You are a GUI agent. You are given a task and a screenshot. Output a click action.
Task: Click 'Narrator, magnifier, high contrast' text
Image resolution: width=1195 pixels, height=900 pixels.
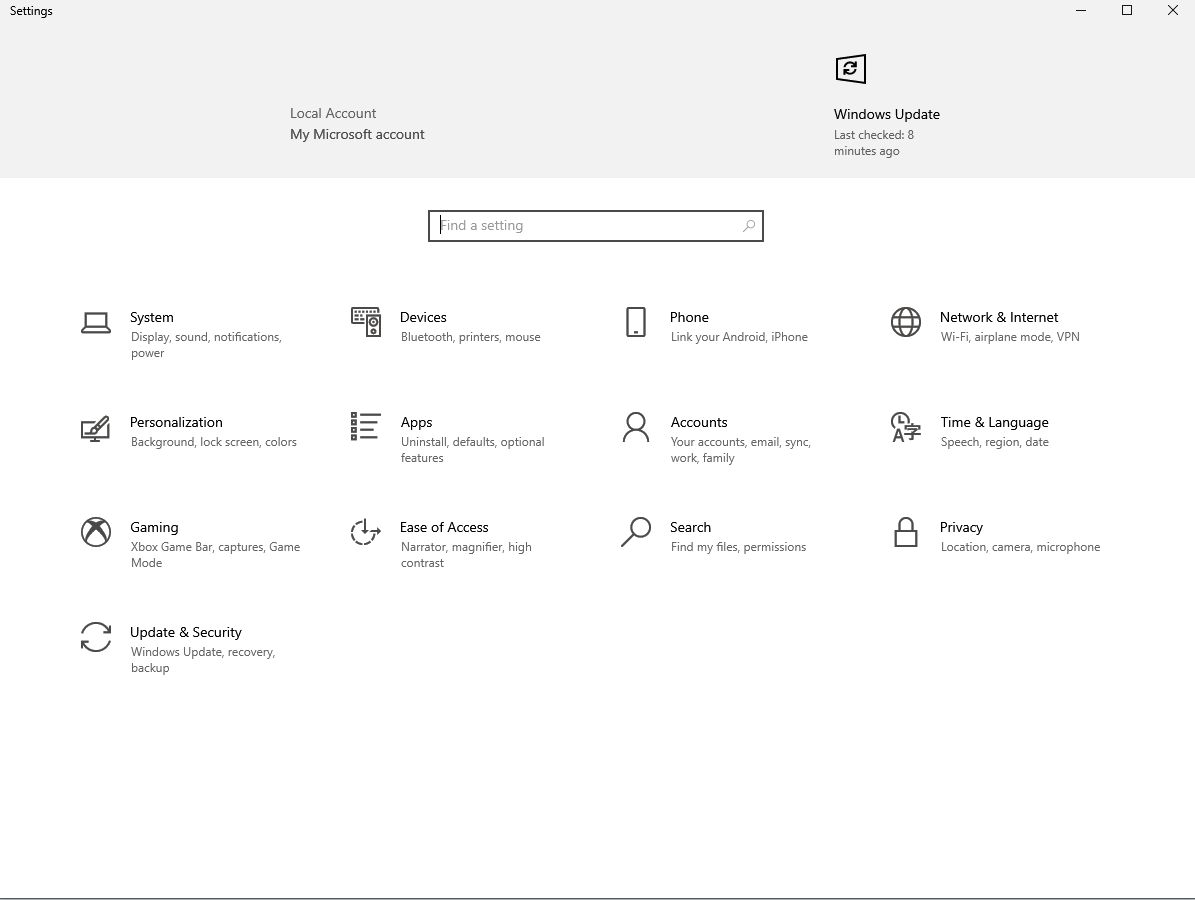click(x=466, y=555)
